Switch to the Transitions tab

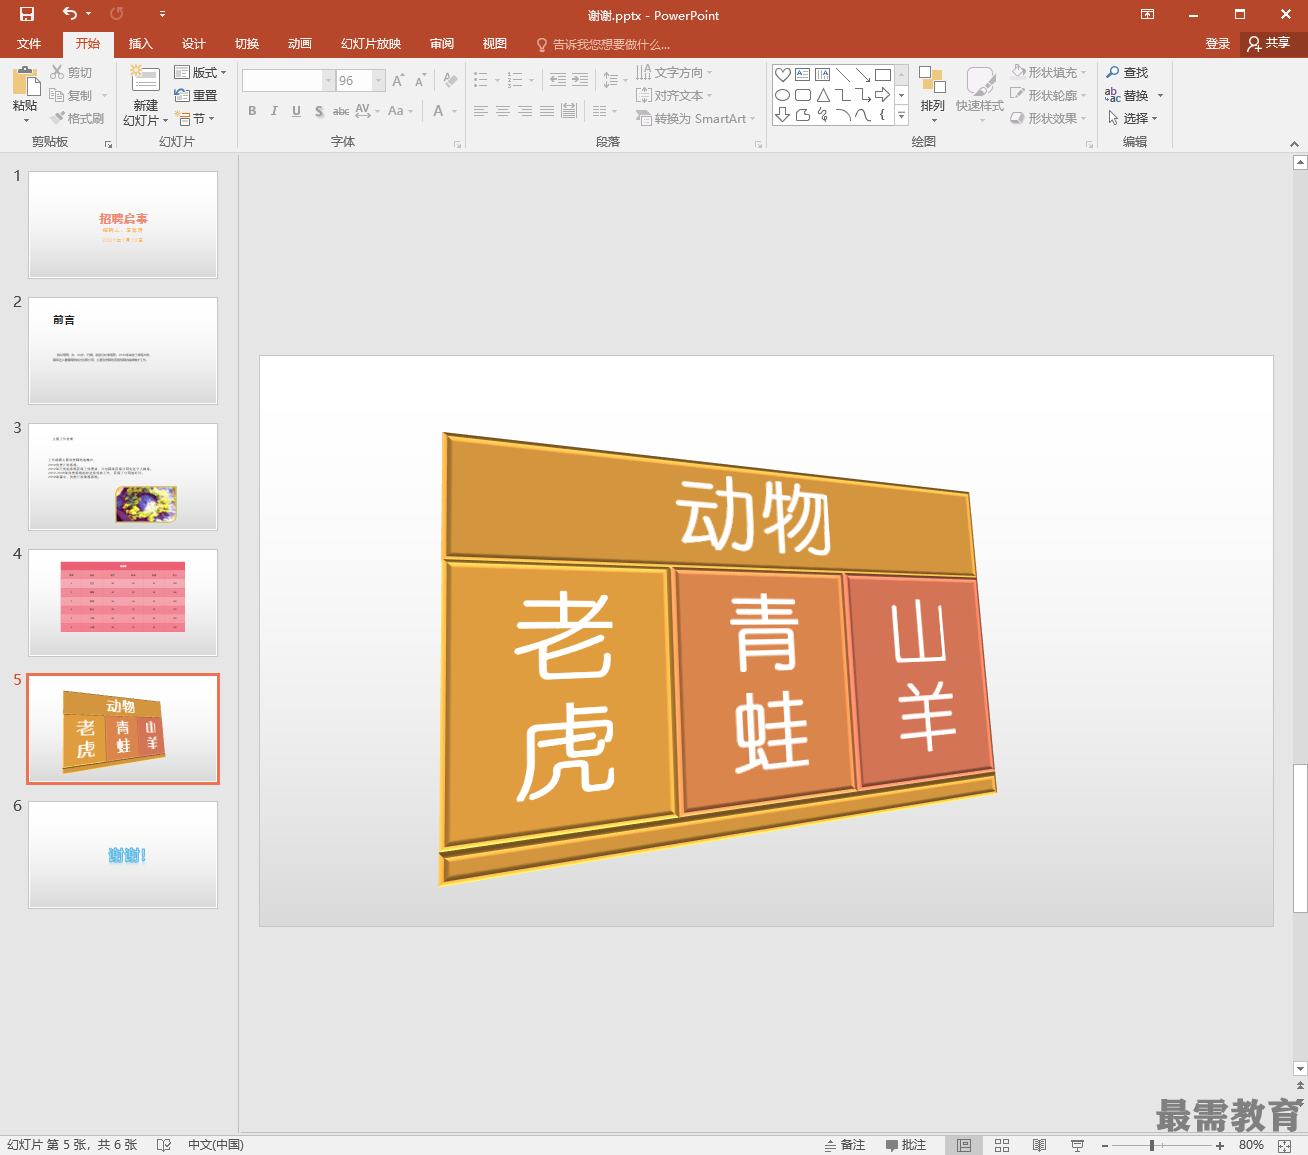tap(246, 44)
